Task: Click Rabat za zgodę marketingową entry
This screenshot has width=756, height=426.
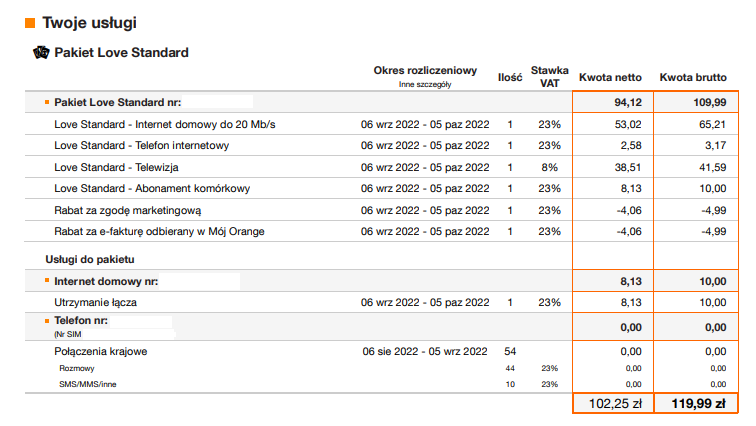Action: [x=128, y=210]
